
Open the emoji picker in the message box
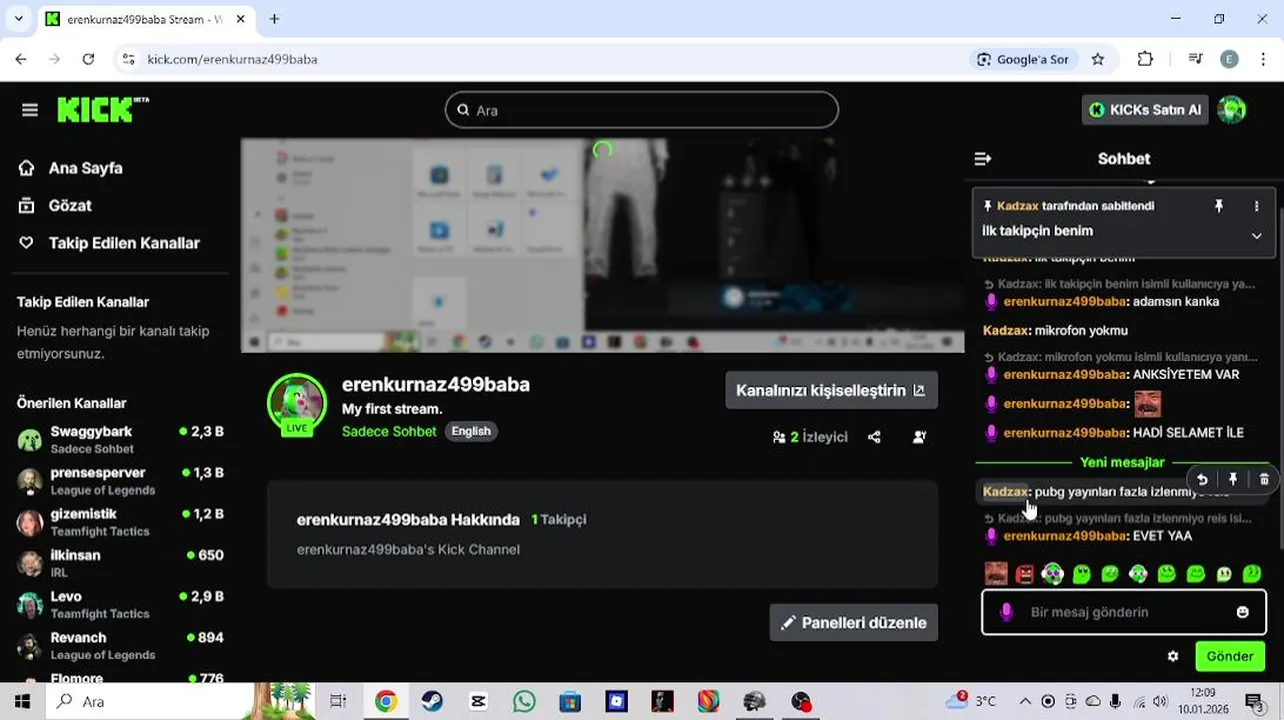click(1243, 612)
